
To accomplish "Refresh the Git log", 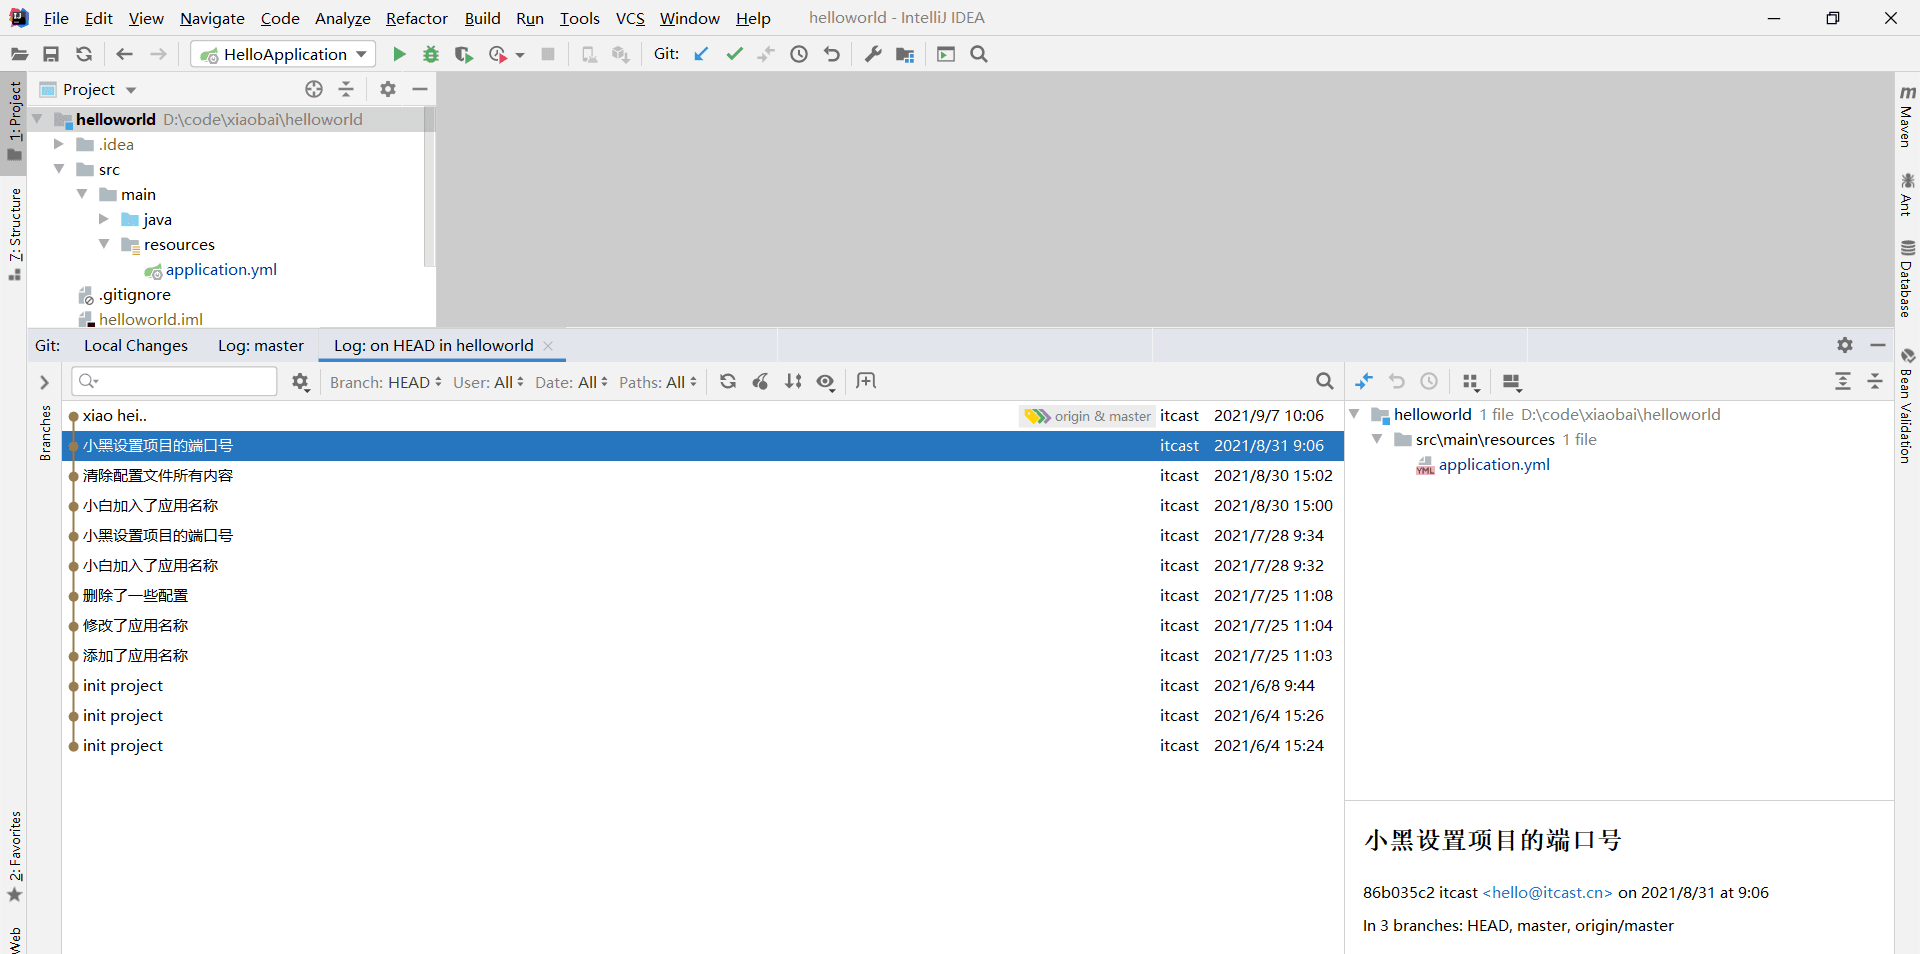I will click(728, 381).
